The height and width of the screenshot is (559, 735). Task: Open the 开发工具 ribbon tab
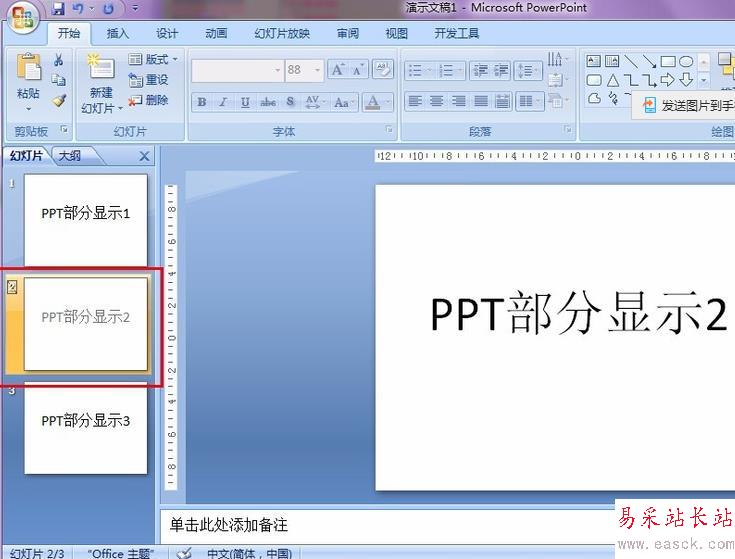(x=457, y=33)
